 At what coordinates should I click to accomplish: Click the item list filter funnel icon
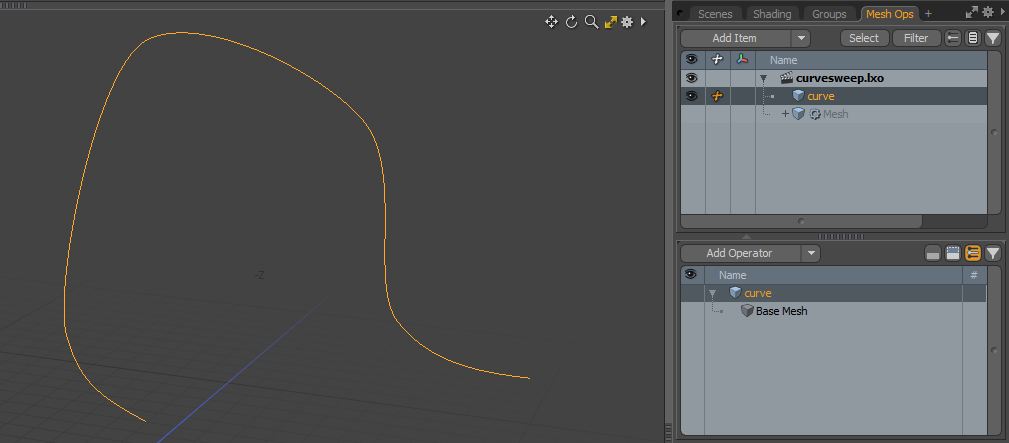[x=992, y=38]
